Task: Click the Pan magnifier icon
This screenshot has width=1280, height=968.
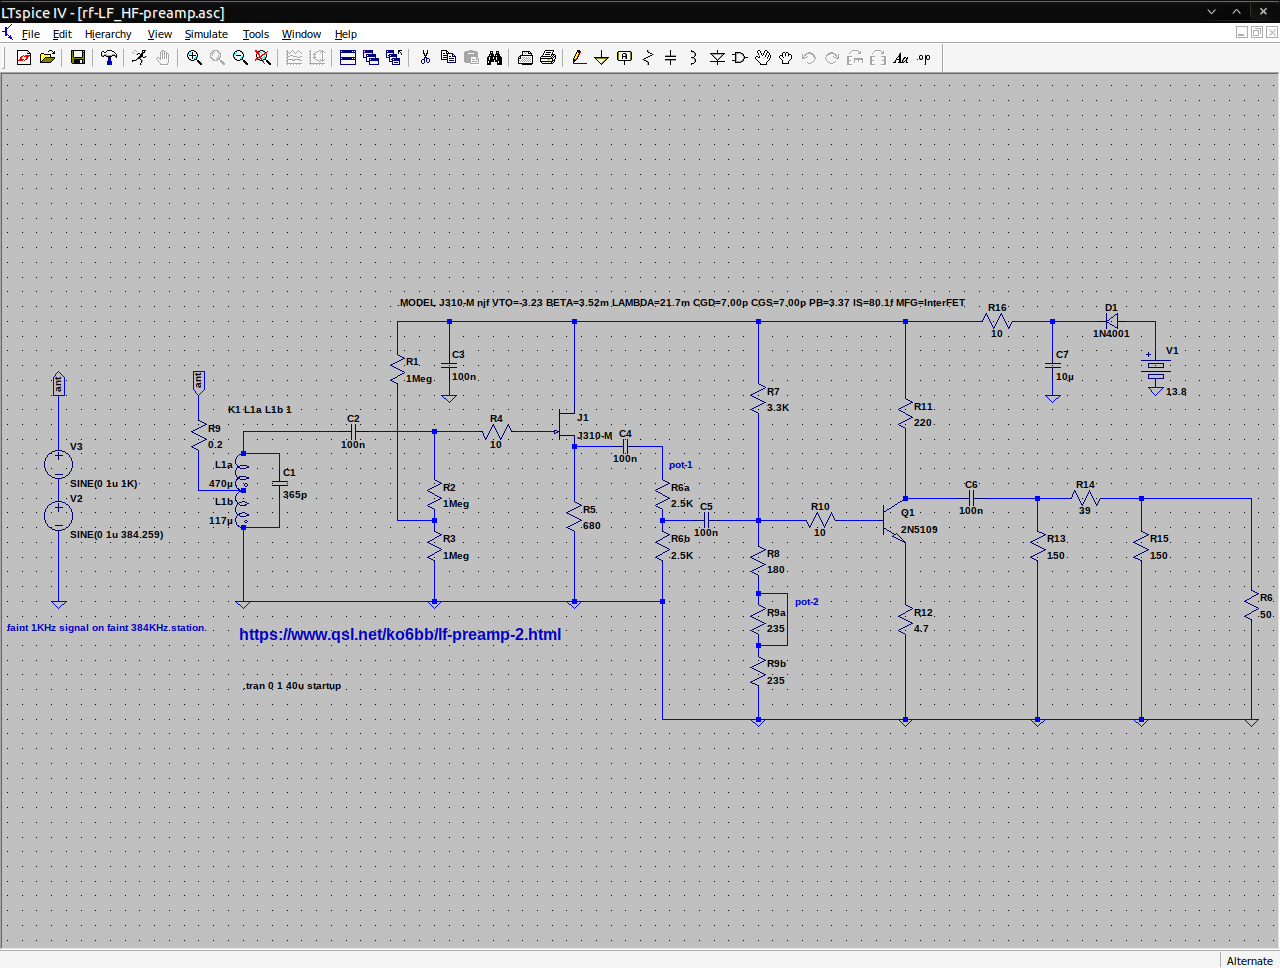Action: coord(217,58)
